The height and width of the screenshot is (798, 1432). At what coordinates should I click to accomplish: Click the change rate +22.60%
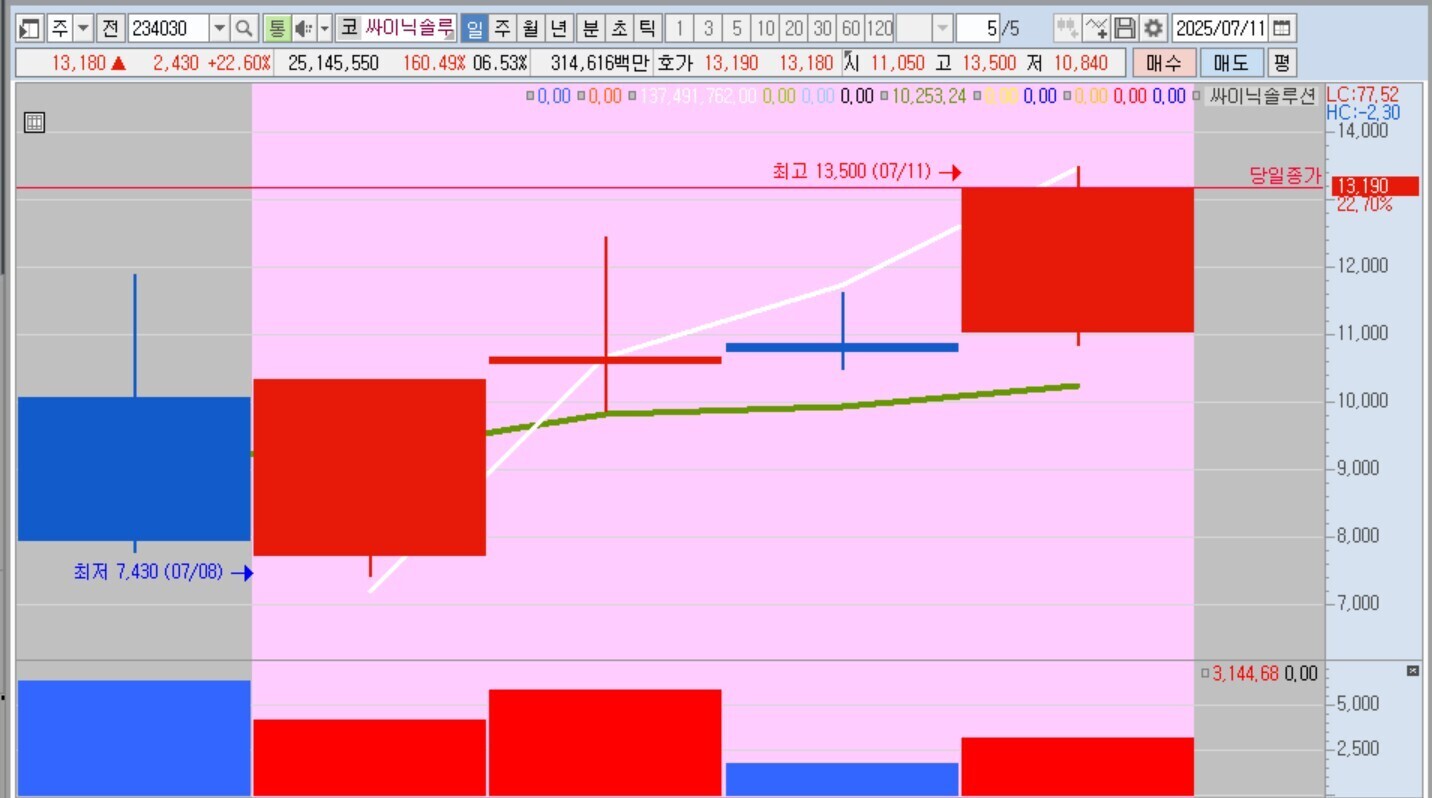[239, 63]
